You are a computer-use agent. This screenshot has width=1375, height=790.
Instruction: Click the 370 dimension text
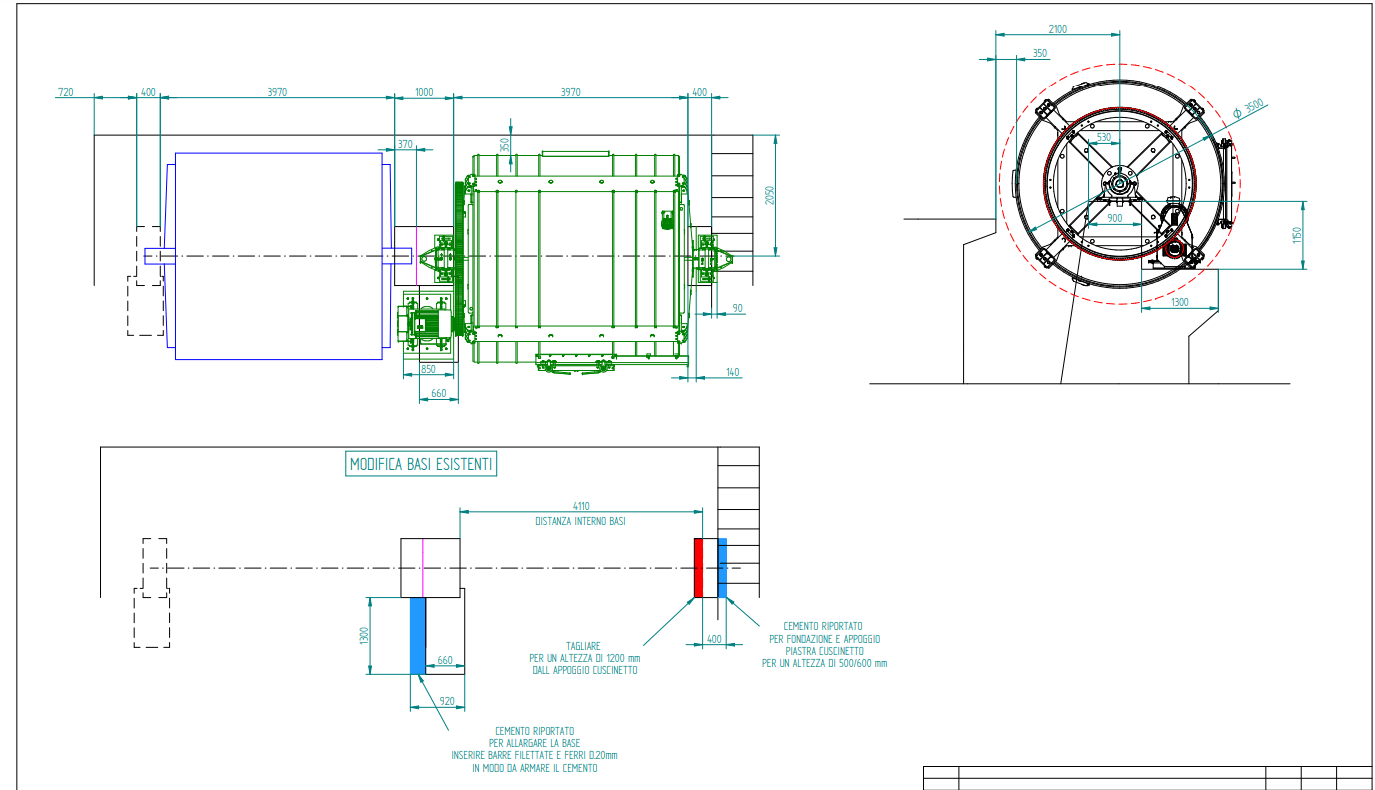(405, 144)
